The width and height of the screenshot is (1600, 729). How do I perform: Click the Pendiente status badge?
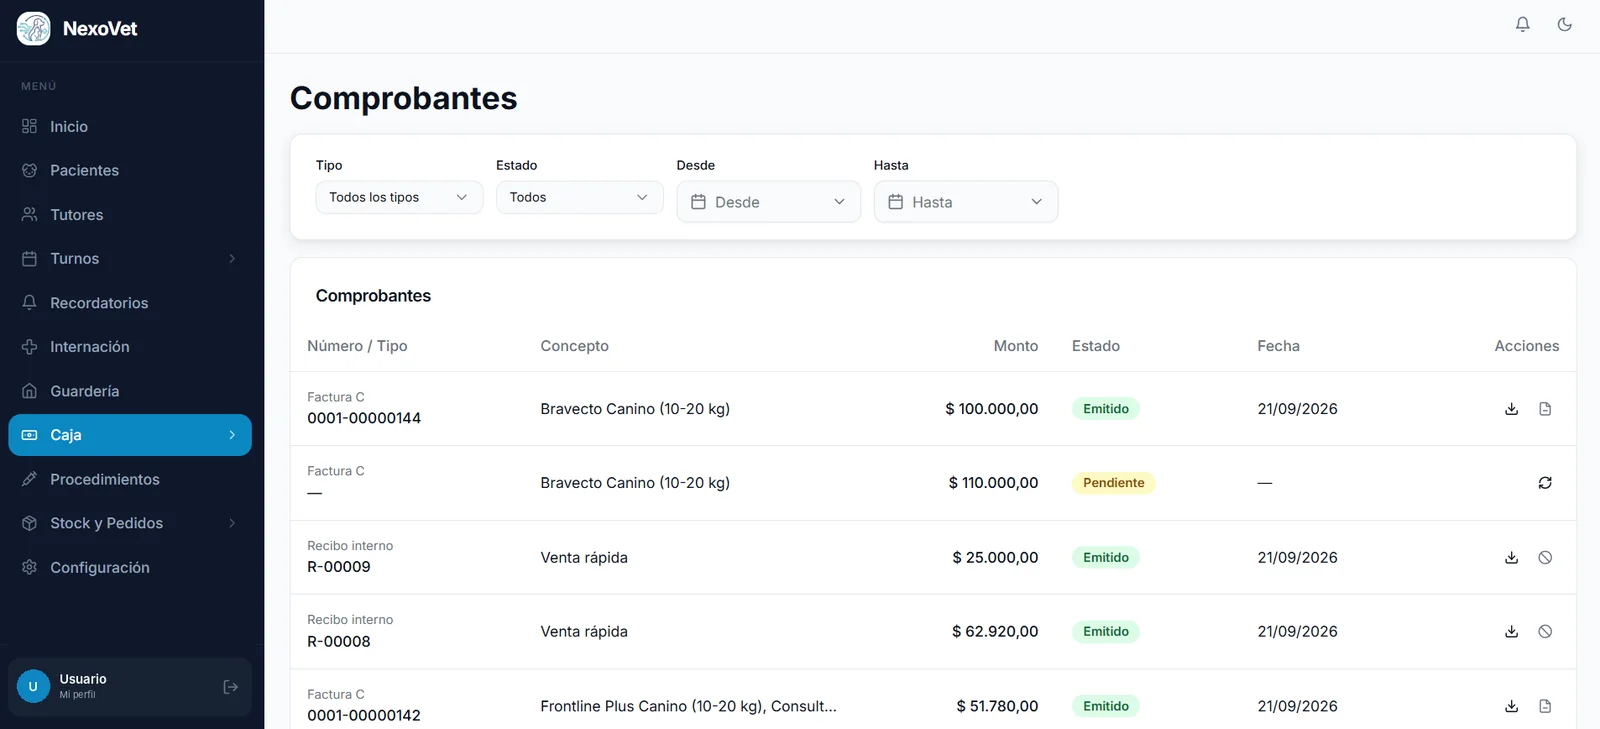coord(1113,483)
